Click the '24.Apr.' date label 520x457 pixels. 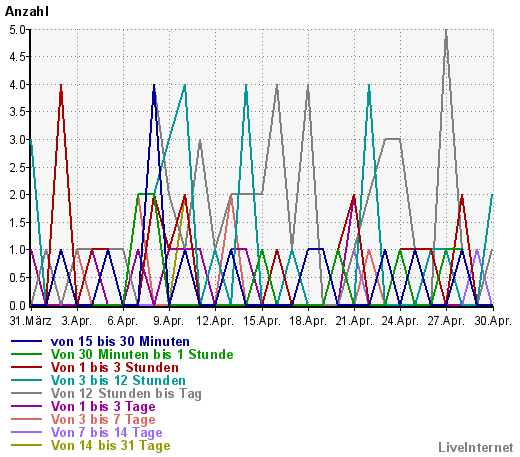400,321
